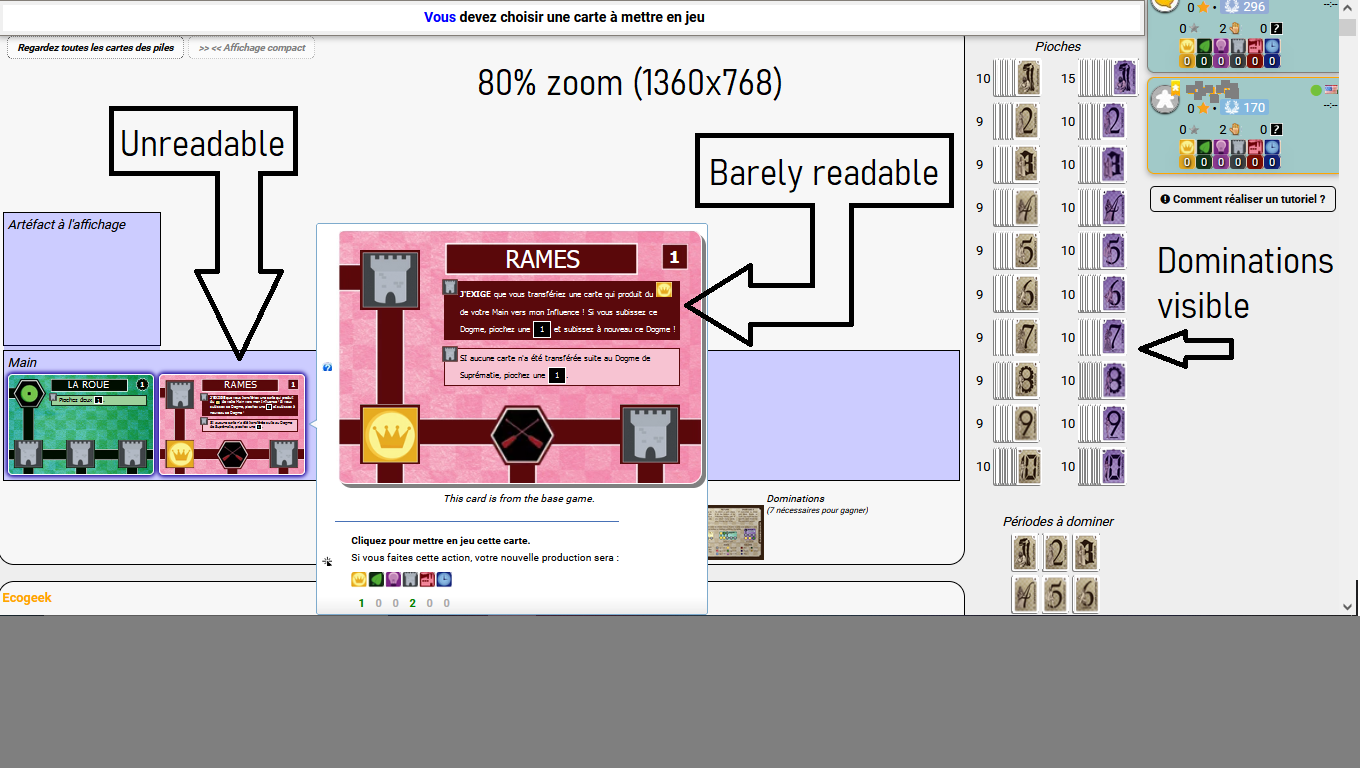Click the green online status dot
This screenshot has width=1360, height=768.
1316,91
